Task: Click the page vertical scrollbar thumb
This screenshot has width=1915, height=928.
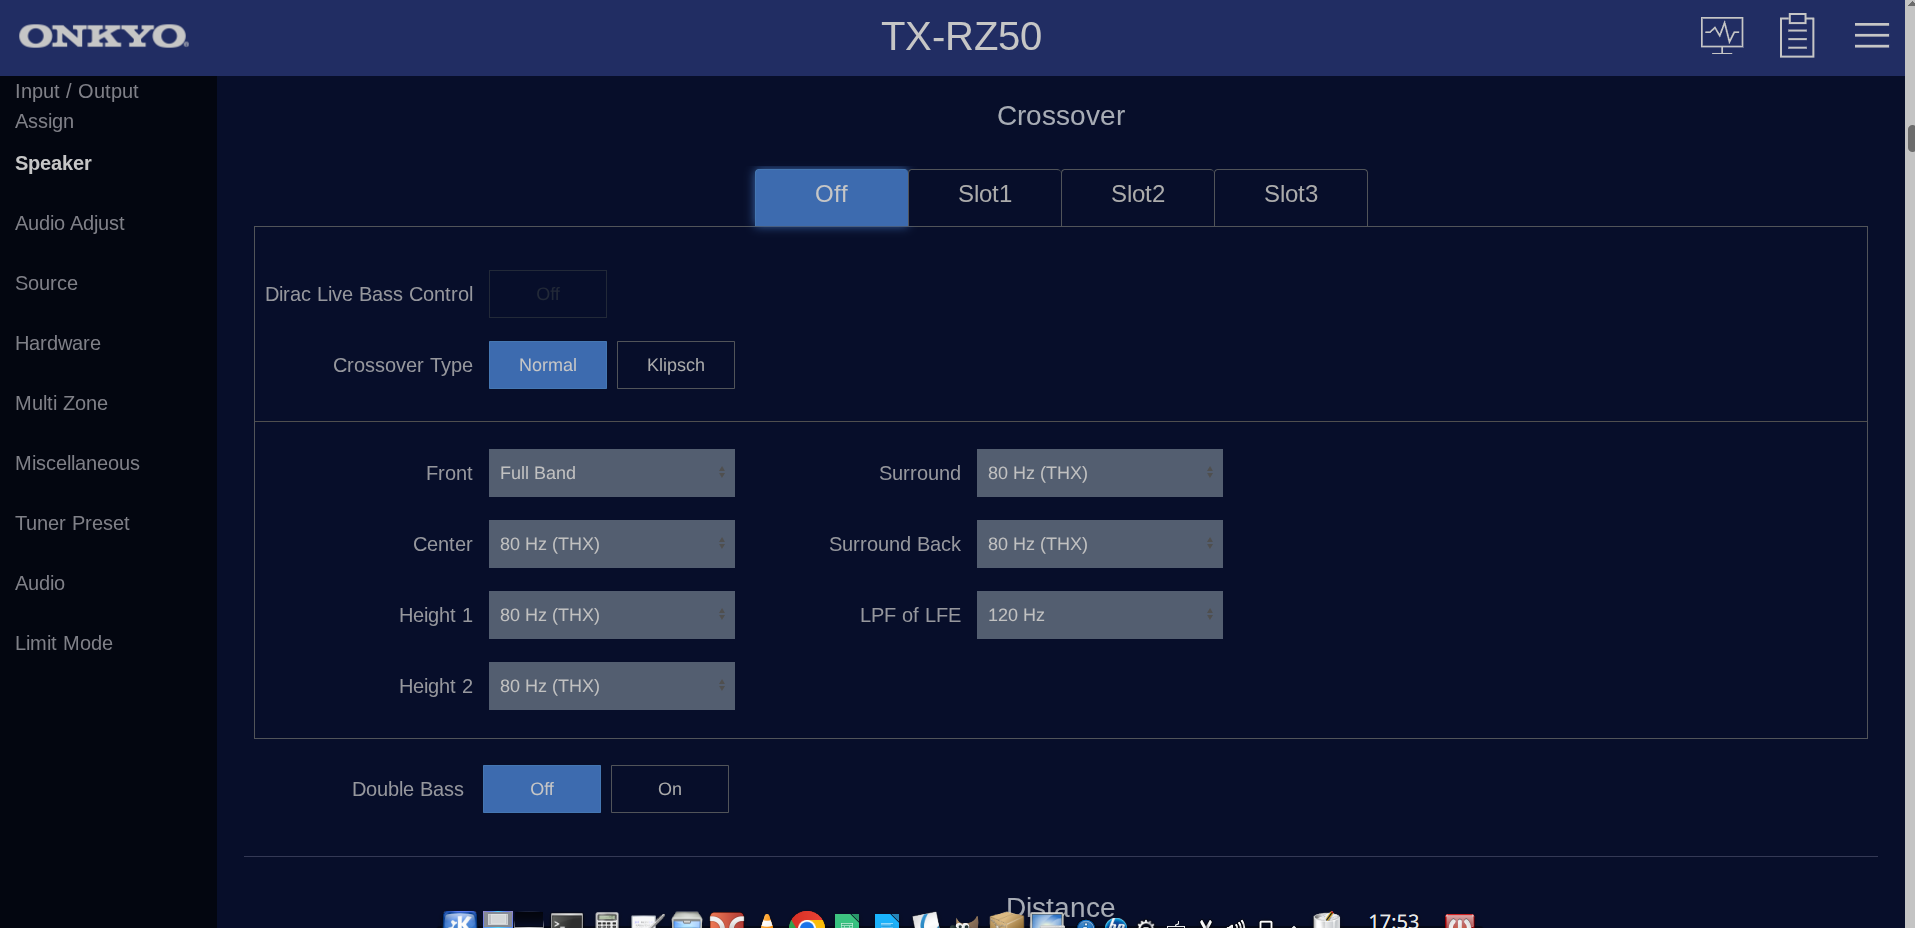Action: (x=1910, y=138)
